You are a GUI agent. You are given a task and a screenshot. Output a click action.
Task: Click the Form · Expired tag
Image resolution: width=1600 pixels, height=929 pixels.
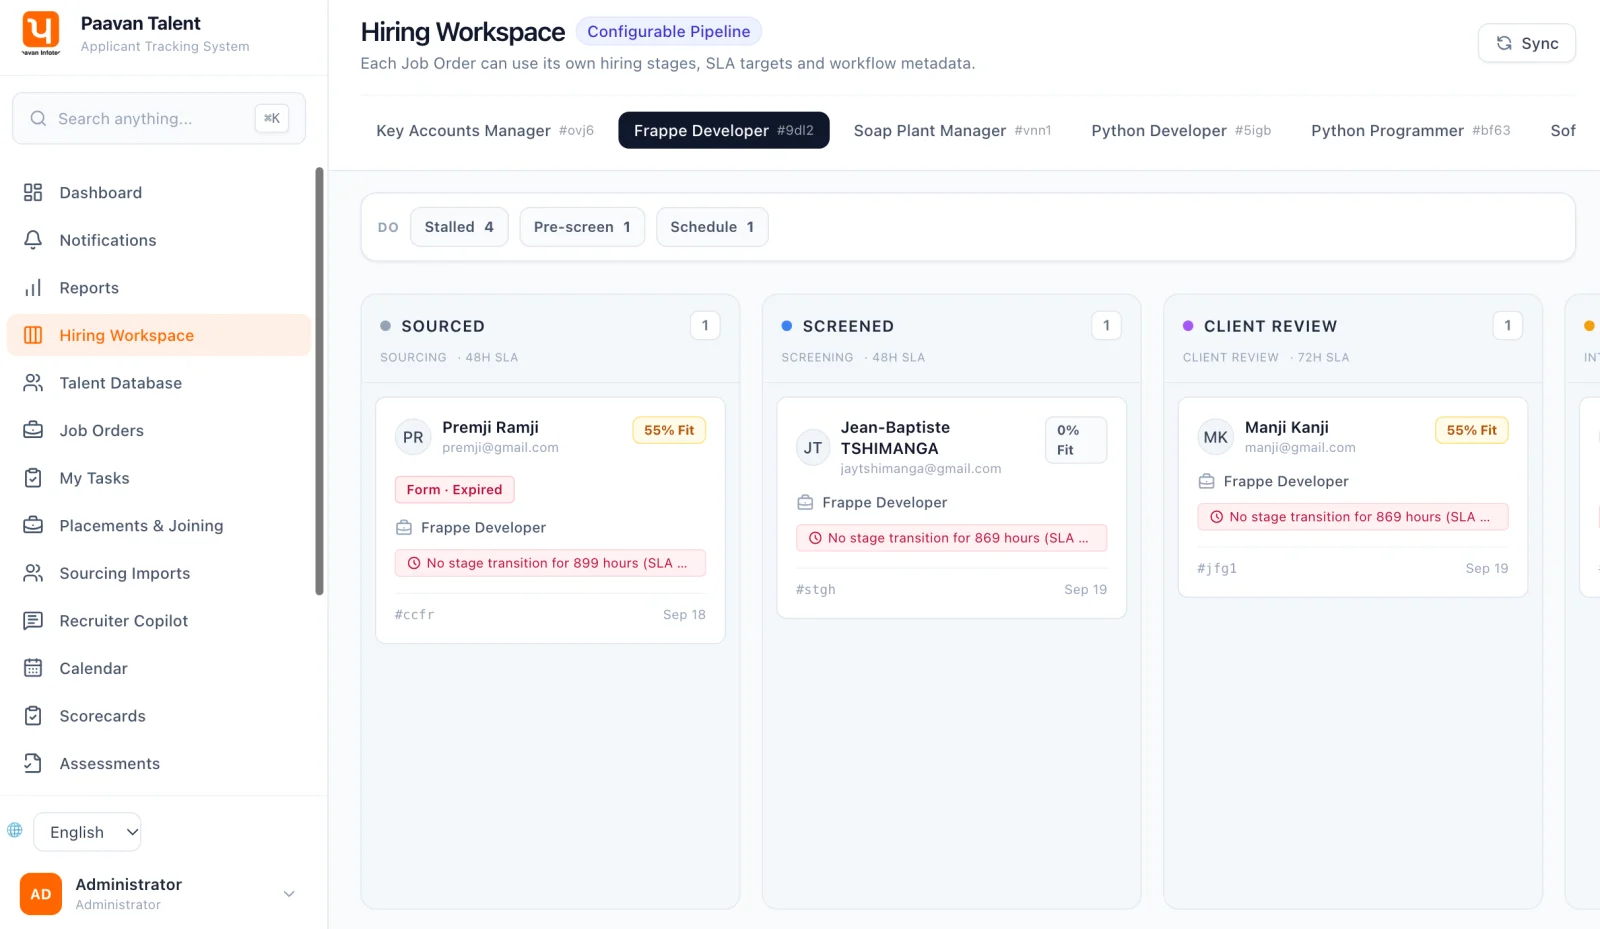pyautogui.click(x=455, y=489)
